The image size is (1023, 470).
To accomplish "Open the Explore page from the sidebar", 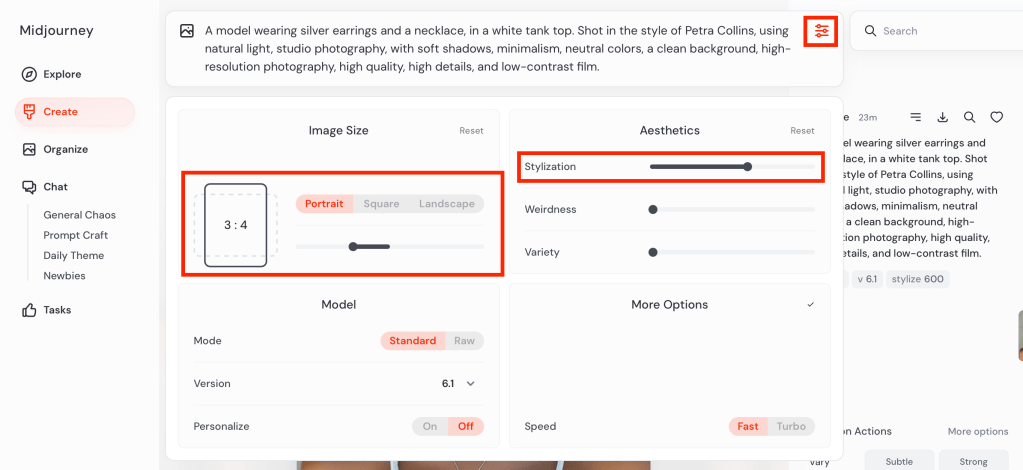I will (x=62, y=74).
